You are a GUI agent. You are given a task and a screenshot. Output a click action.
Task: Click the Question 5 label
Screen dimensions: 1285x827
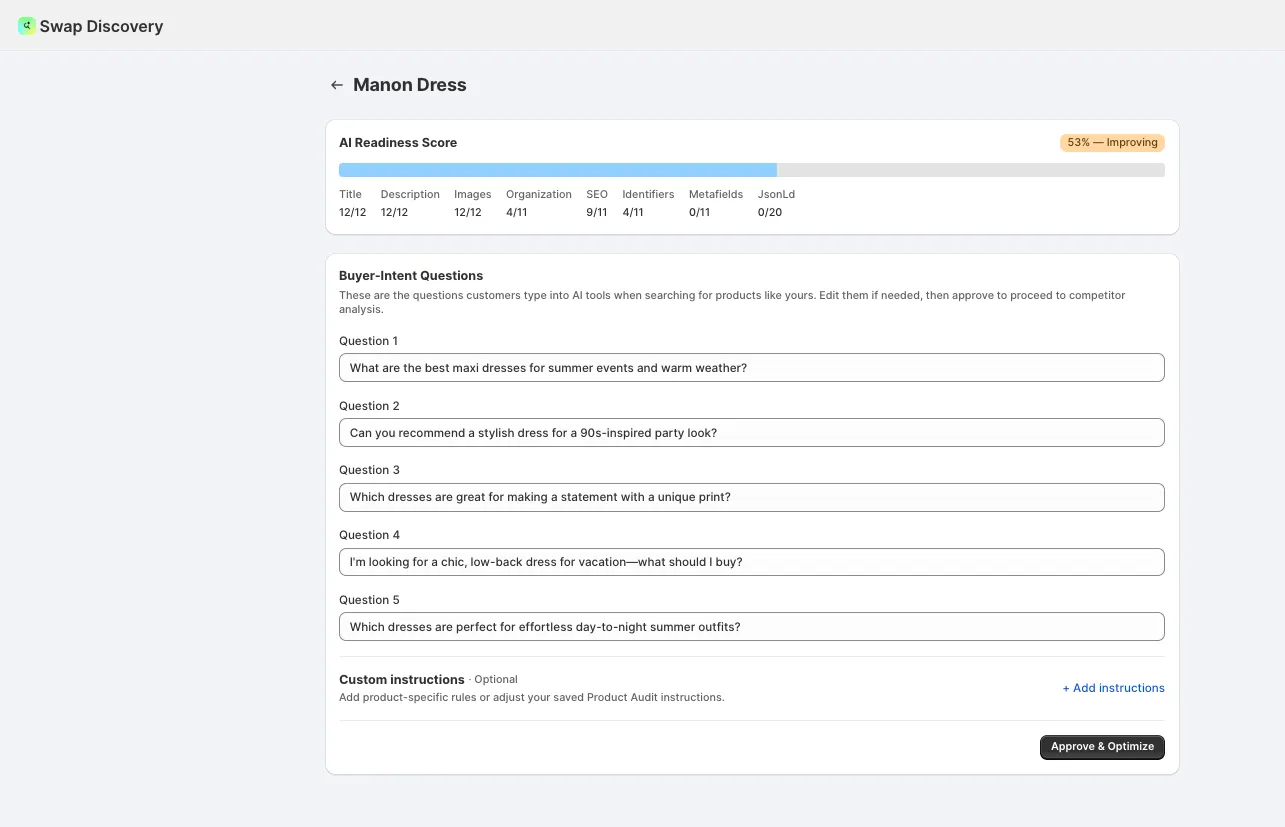369,600
